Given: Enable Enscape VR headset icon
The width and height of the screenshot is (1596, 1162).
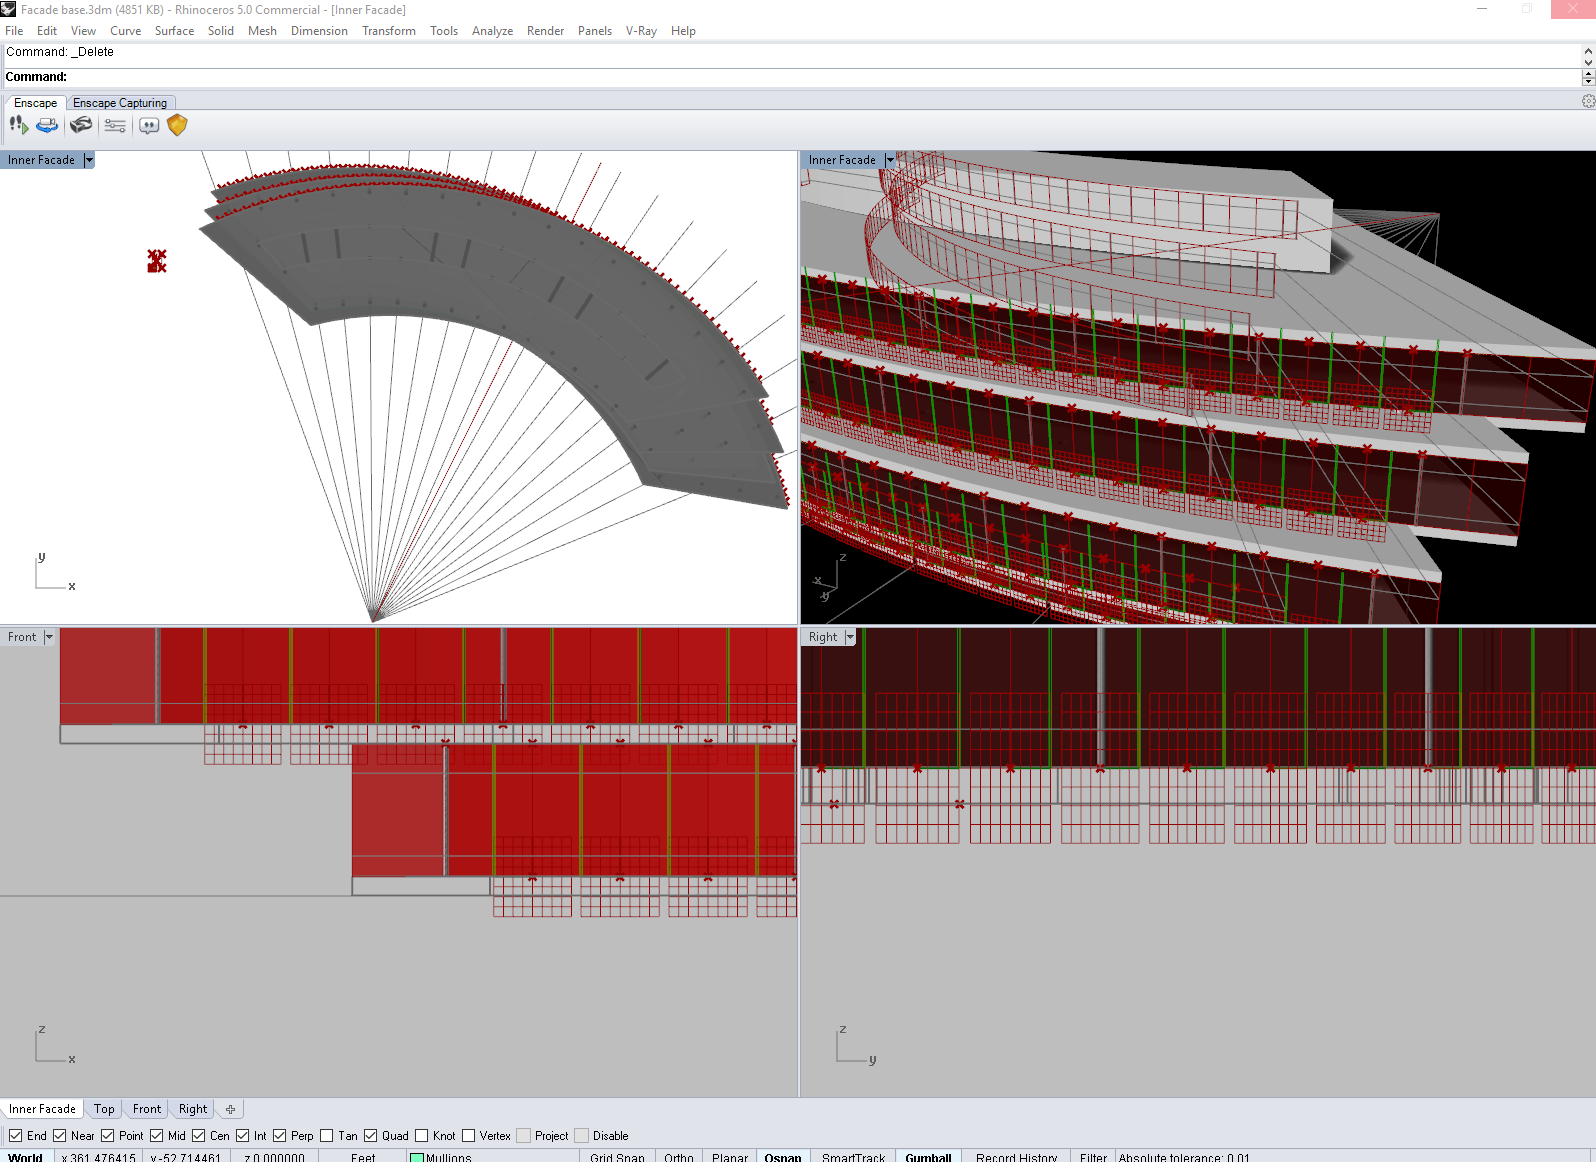Looking at the screenshot, I should point(81,125).
